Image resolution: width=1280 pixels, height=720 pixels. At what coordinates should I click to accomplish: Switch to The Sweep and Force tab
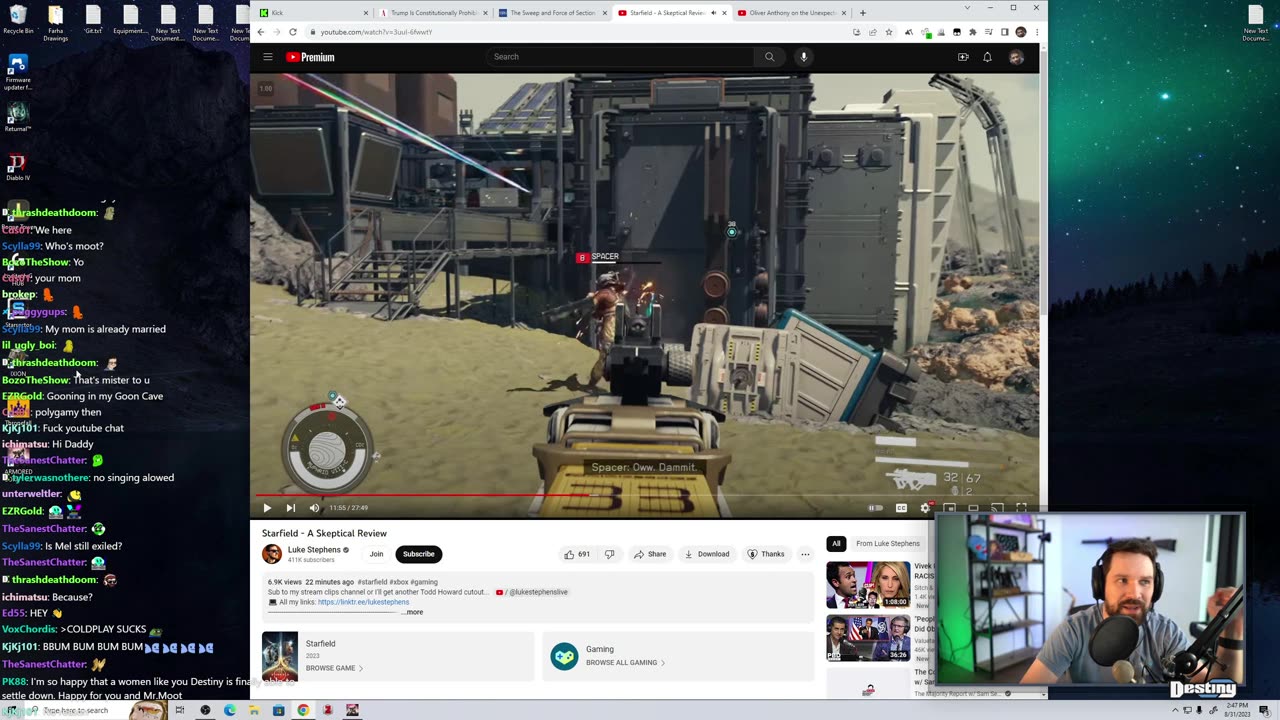click(x=552, y=13)
